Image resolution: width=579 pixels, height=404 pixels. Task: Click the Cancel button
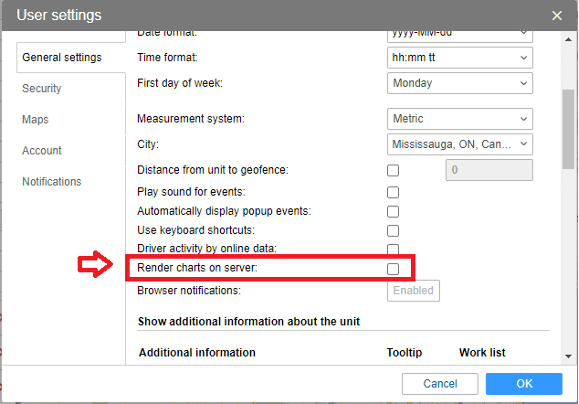pyautogui.click(x=440, y=384)
